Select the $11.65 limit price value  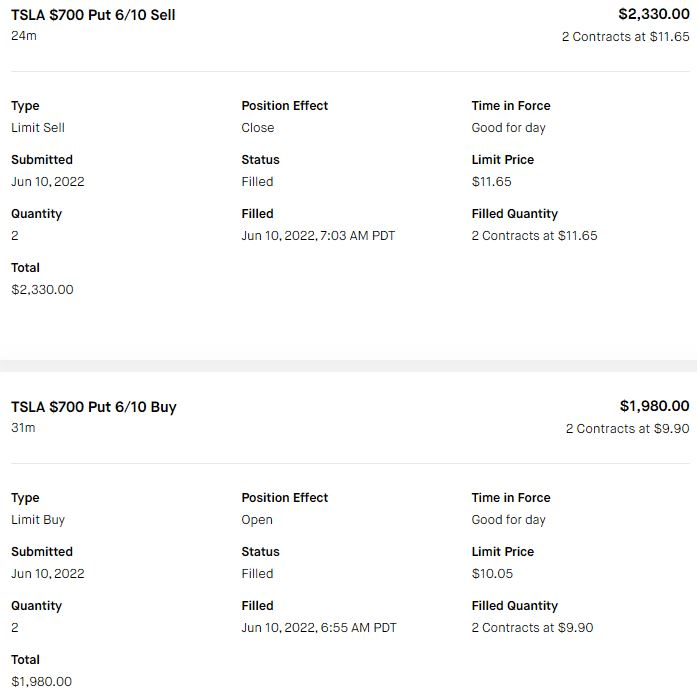pos(491,182)
